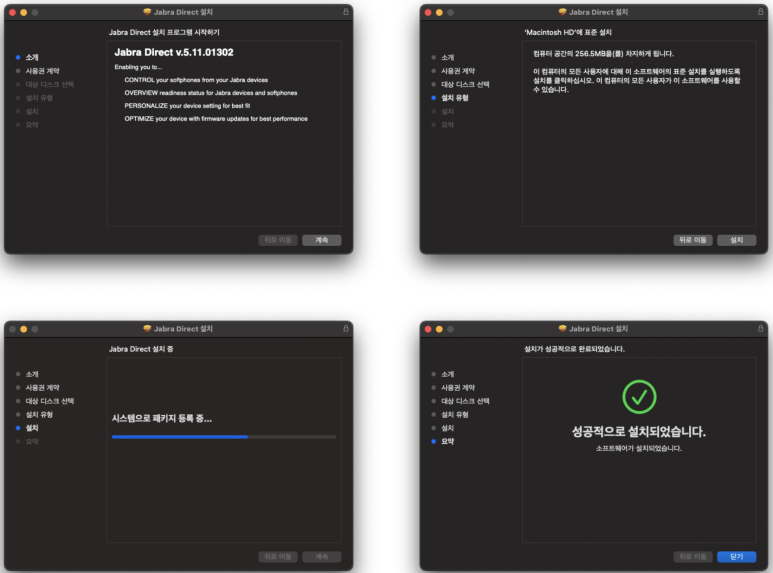Image resolution: width=773 pixels, height=573 pixels.
Task: Minimize the 'Jabra Direct 설치 중' window
Action: [24, 329]
